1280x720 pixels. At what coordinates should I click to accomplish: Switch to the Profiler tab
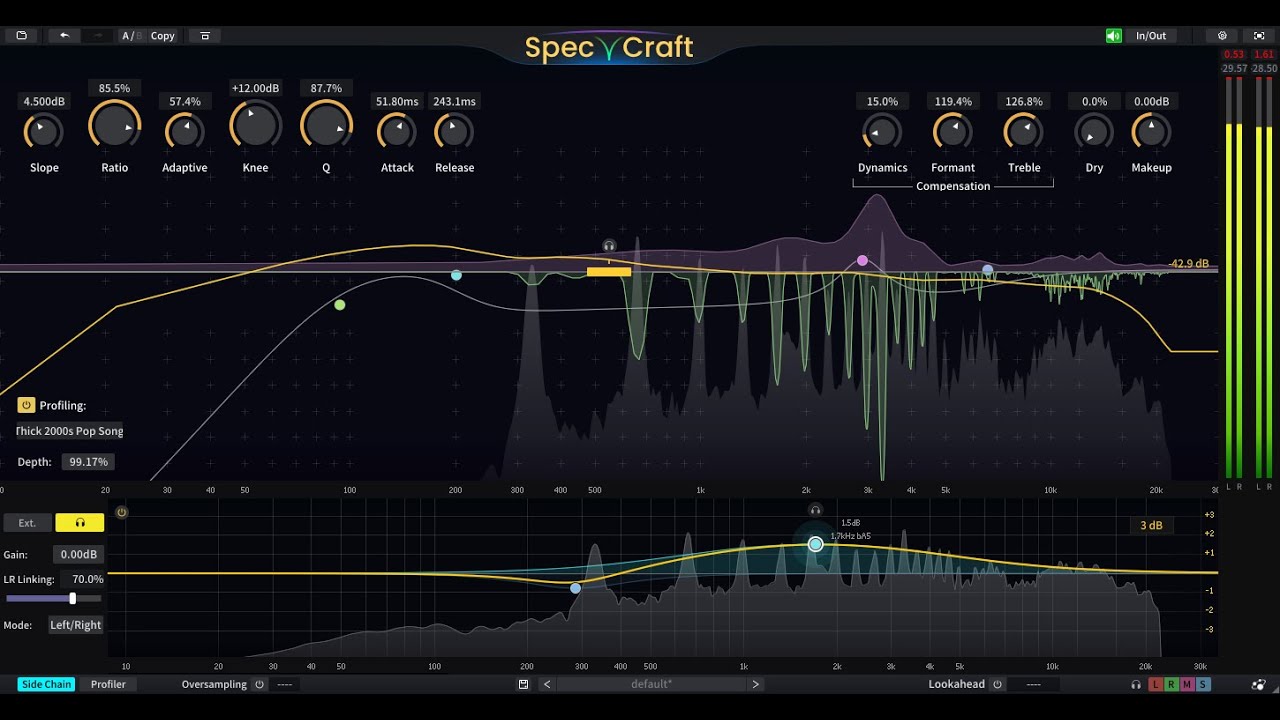108,684
